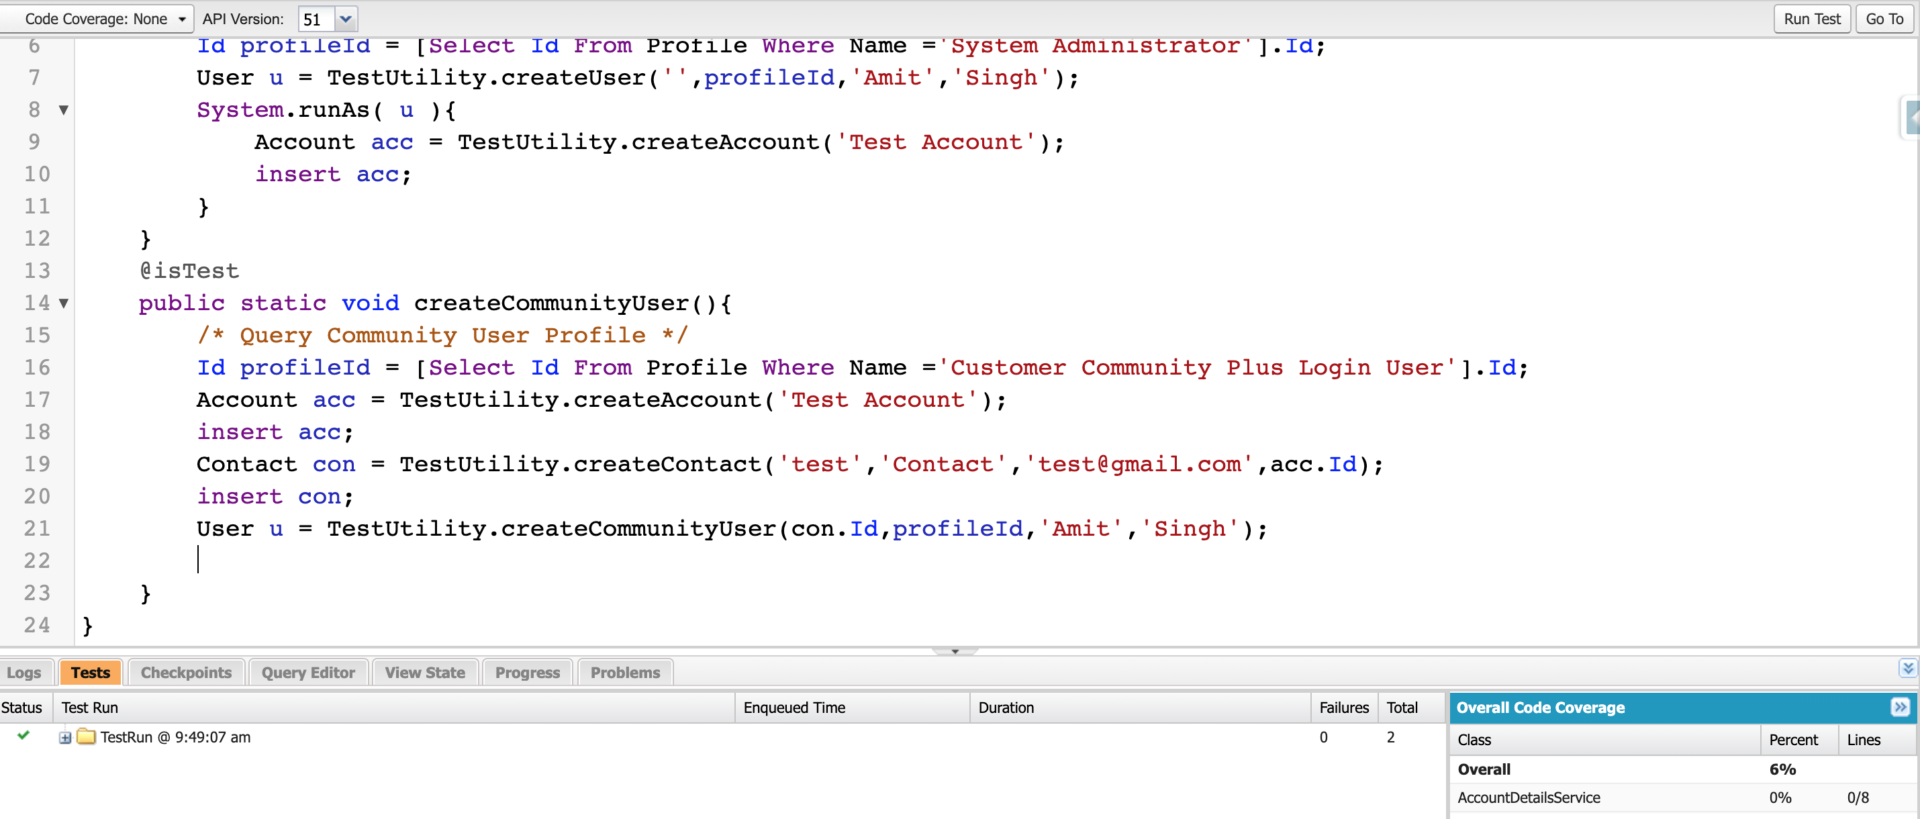Image resolution: width=1920 pixels, height=819 pixels.
Task: Open the Query Editor tab
Action: point(308,673)
